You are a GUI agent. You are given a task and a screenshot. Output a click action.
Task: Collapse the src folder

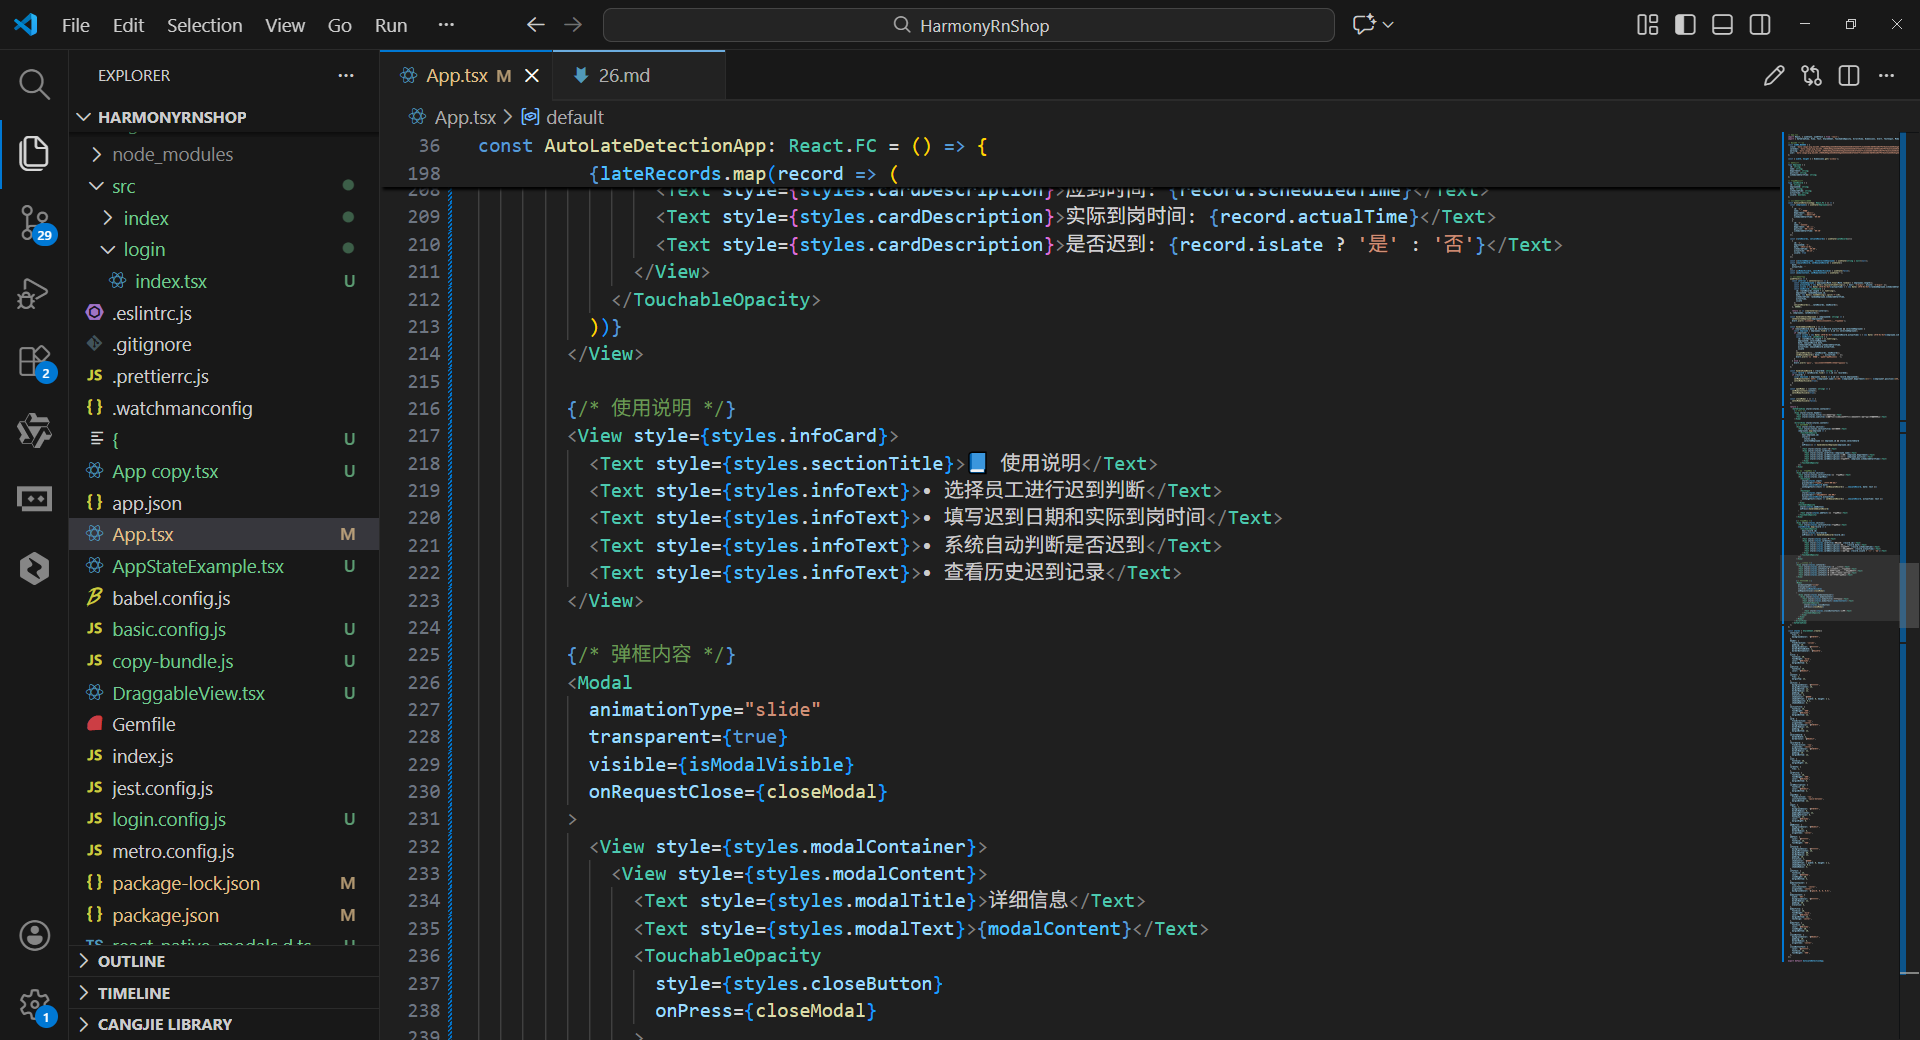pyautogui.click(x=224, y=186)
